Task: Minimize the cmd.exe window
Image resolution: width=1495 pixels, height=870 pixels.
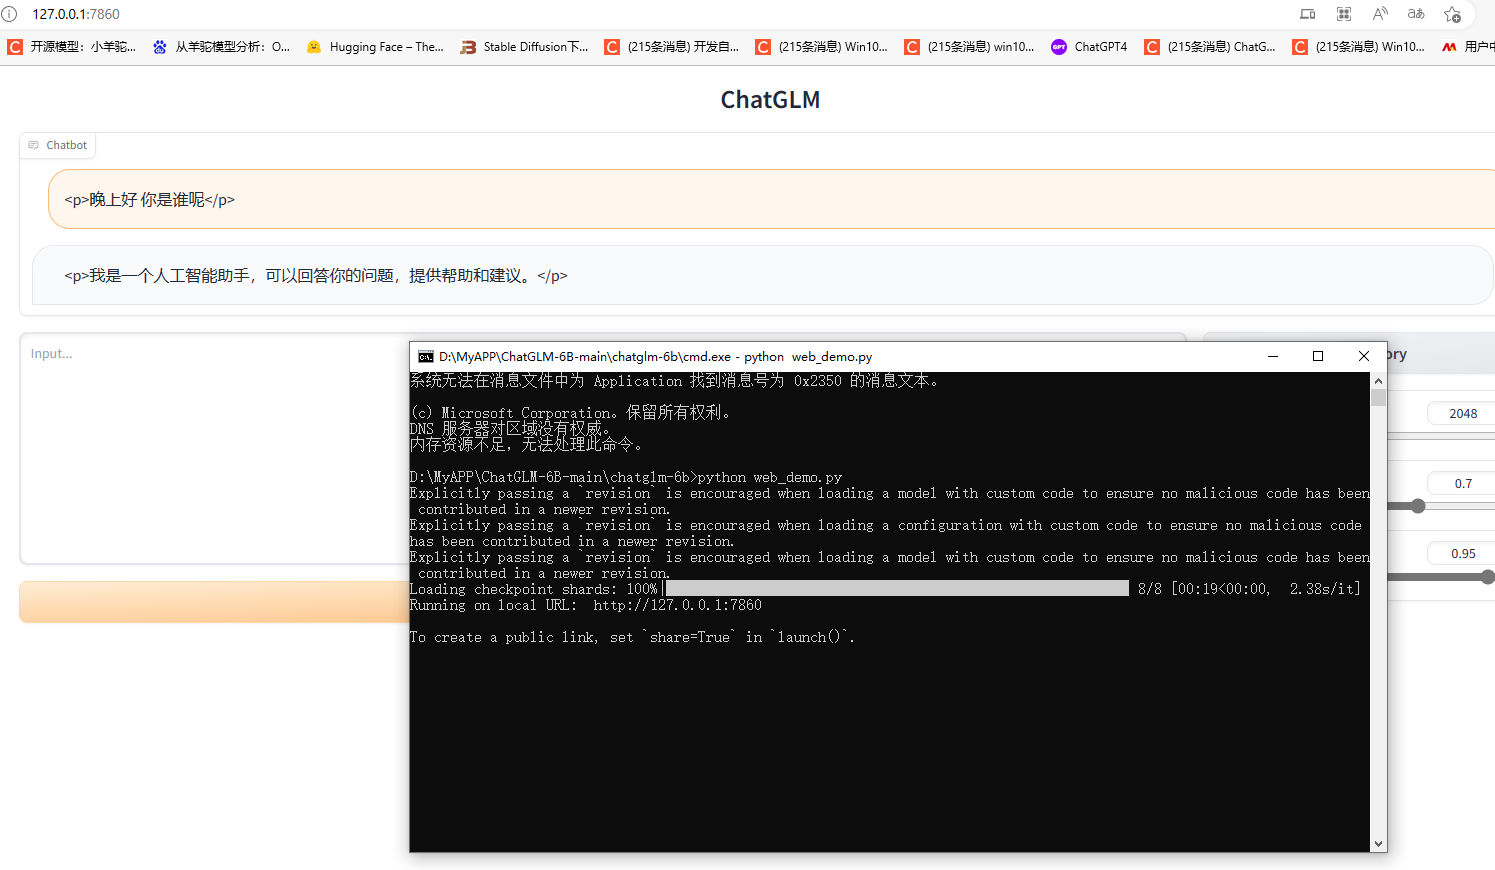Action: coord(1273,356)
